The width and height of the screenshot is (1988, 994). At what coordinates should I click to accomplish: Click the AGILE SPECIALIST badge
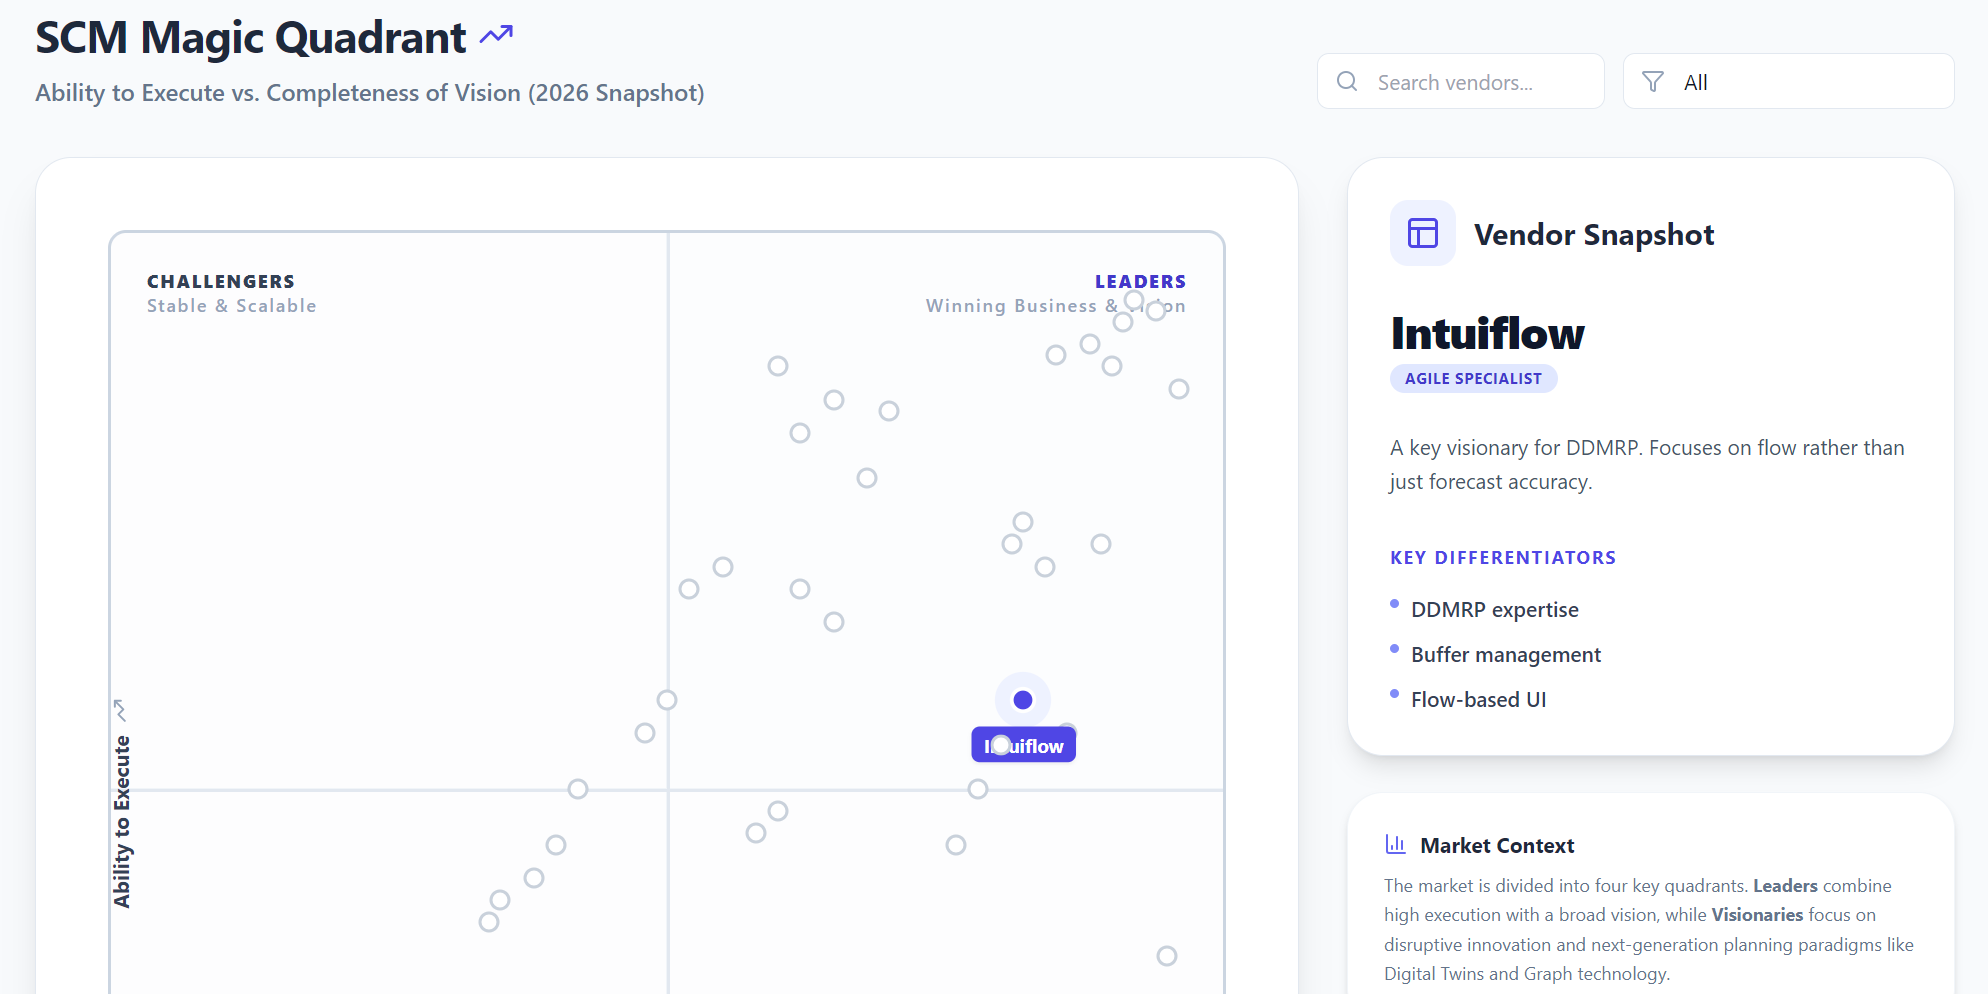click(1472, 379)
